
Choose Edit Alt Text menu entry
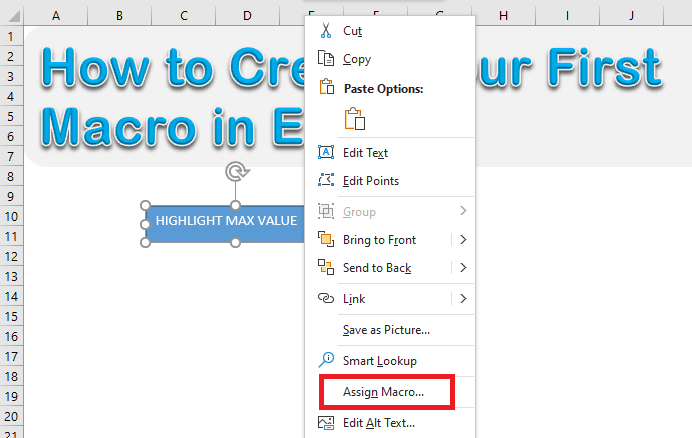(390, 423)
